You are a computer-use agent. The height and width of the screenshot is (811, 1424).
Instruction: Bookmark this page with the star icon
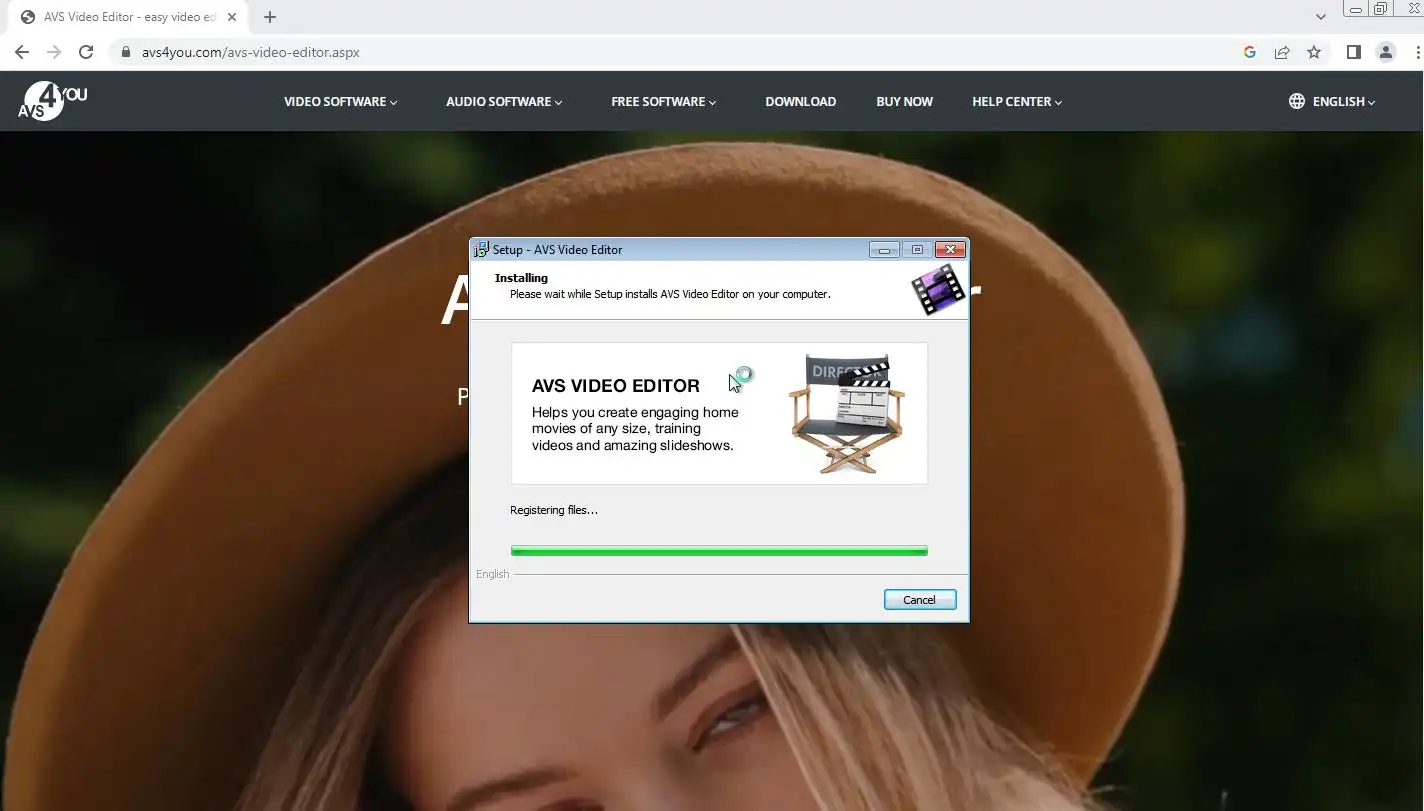pyautogui.click(x=1314, y=52)
